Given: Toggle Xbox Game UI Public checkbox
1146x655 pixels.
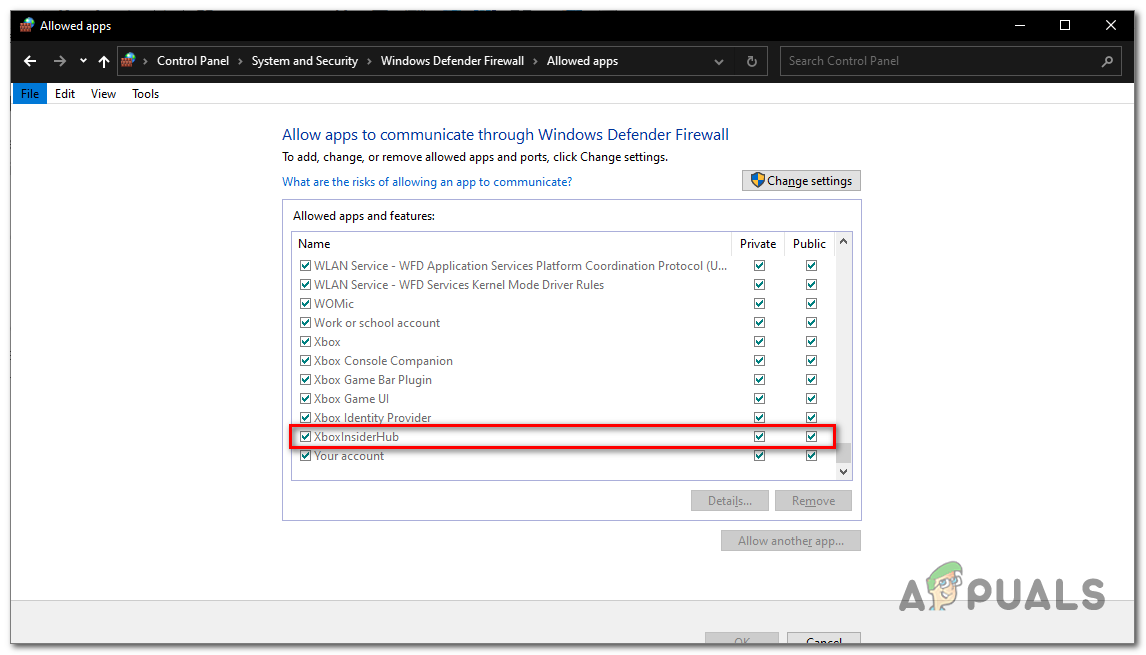Looking at the screenshot, I should [811, 398].
